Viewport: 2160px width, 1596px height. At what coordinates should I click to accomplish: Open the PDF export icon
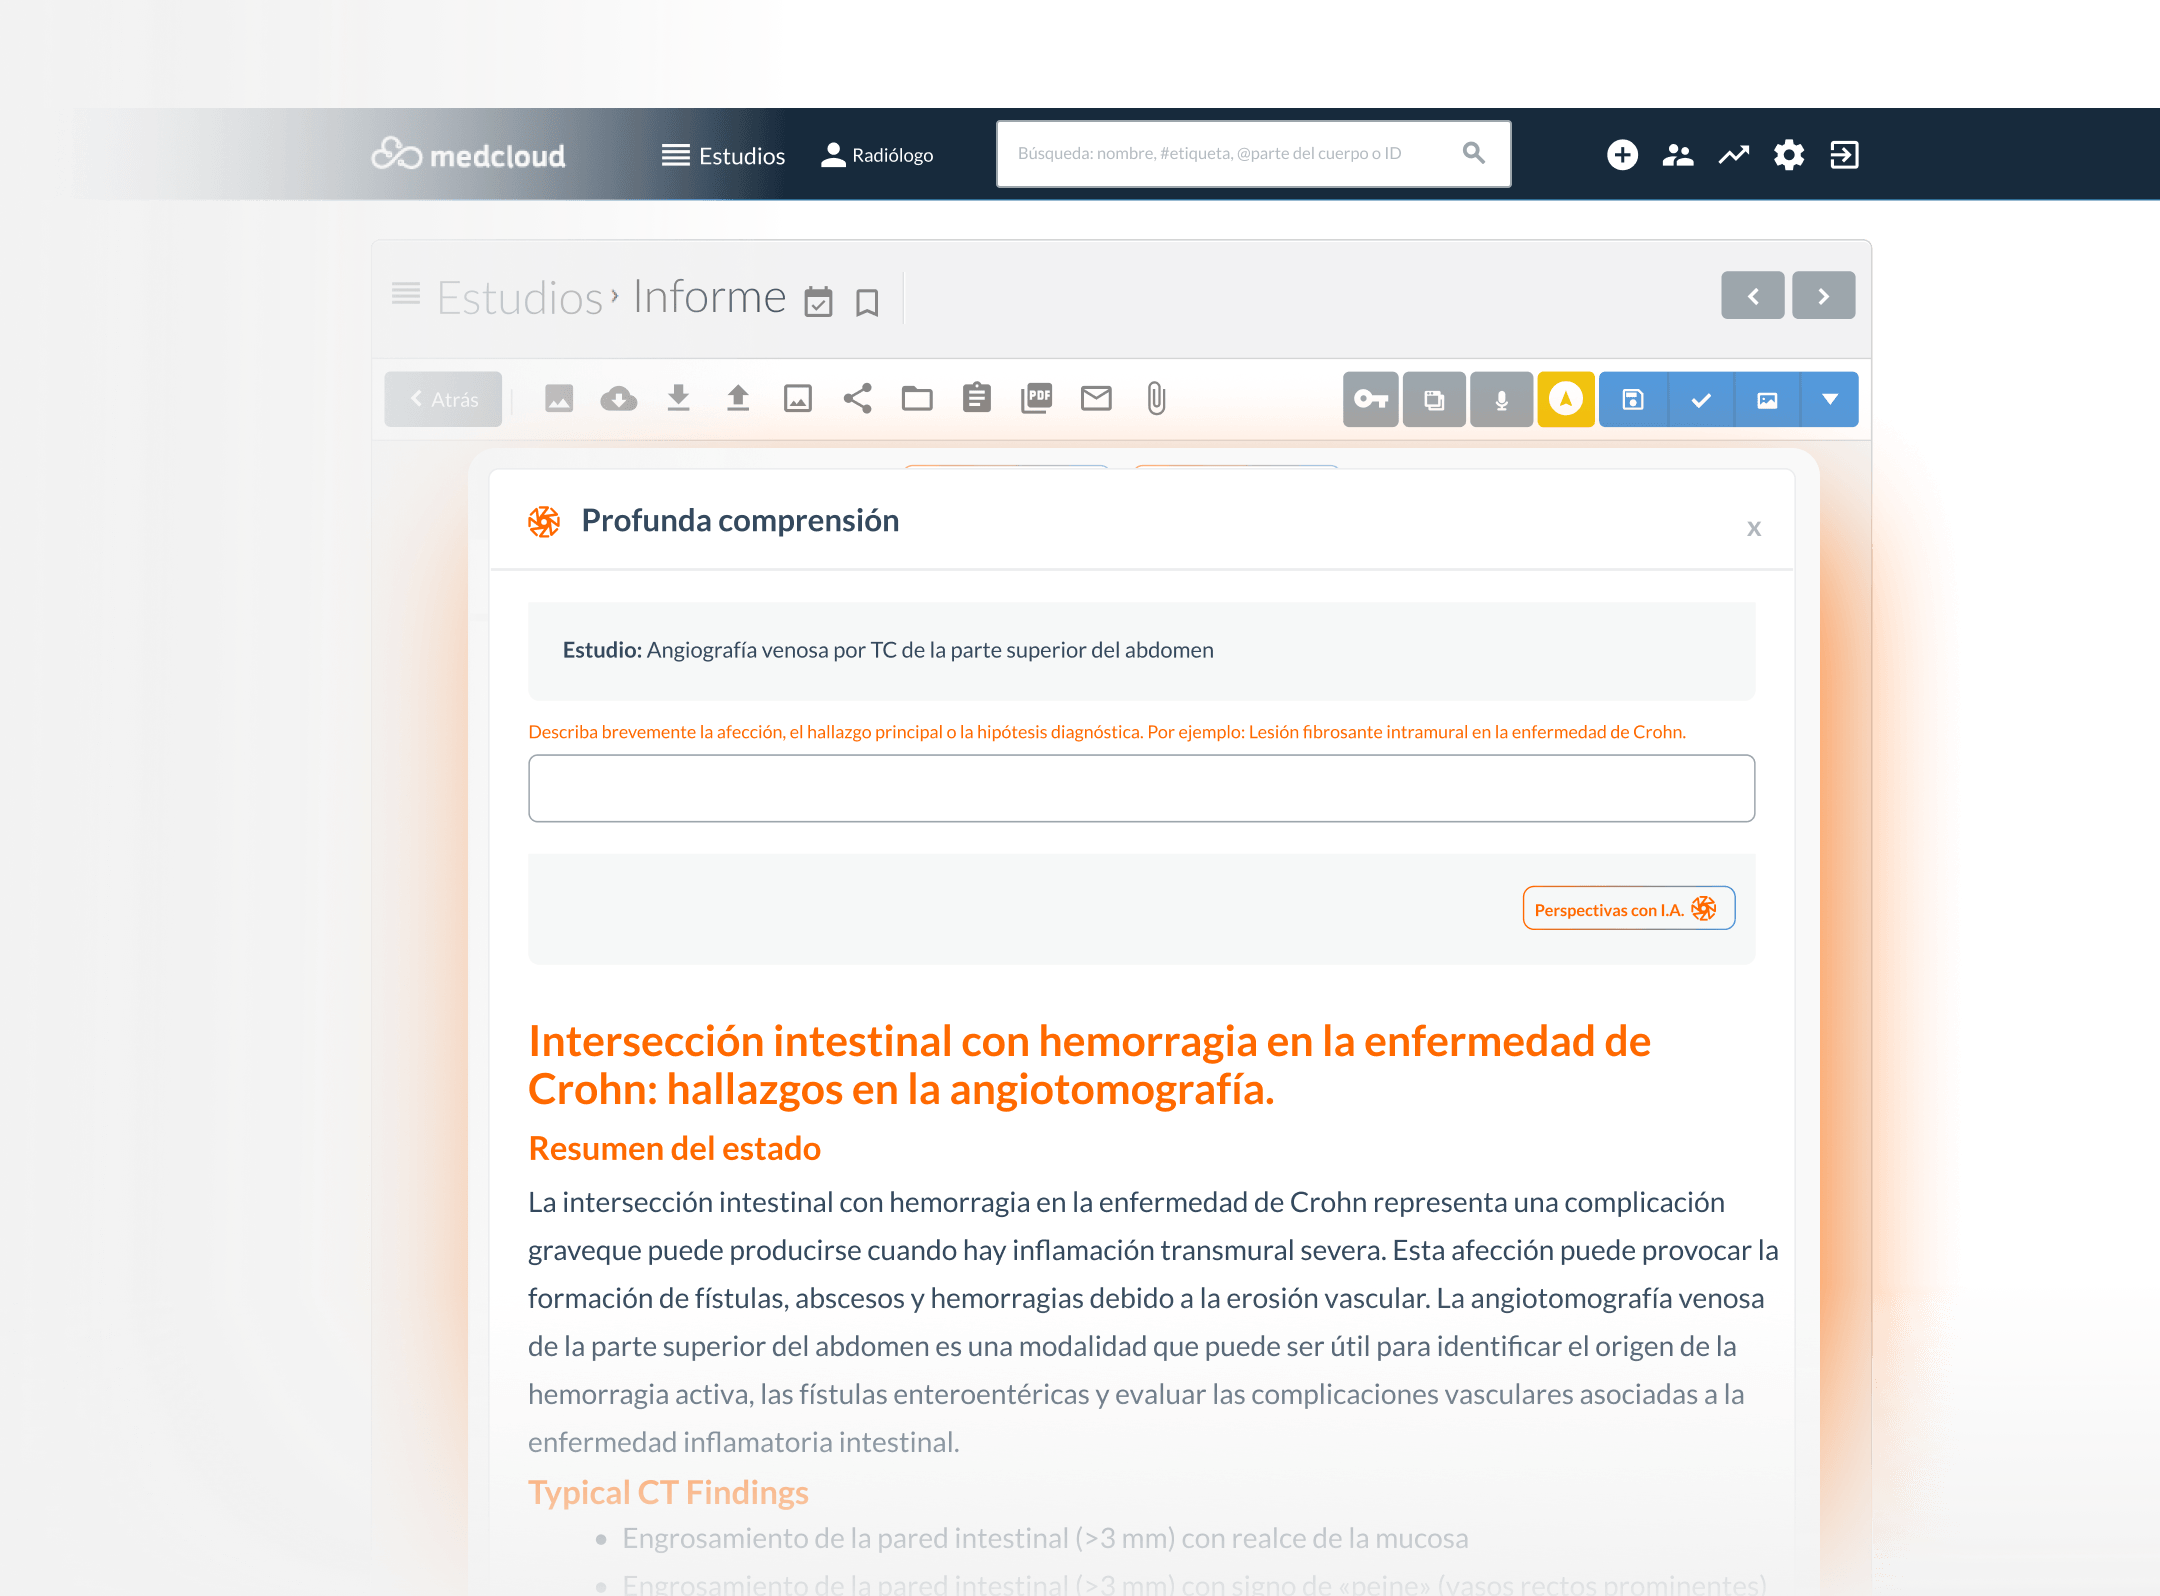pos(1036,399)
